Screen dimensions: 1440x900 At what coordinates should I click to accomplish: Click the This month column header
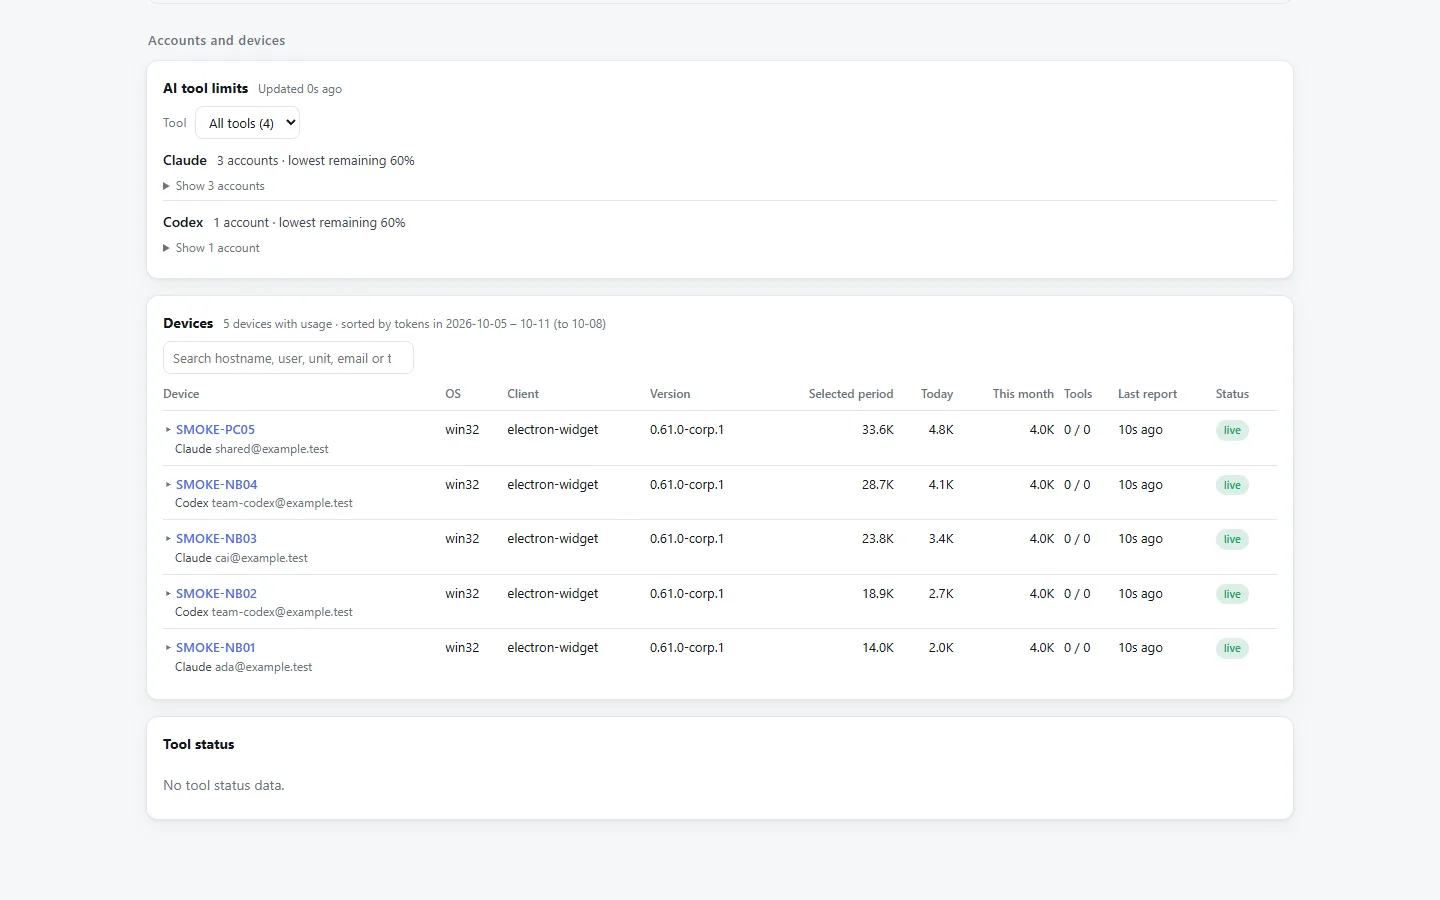click(x=1023, y=394)
